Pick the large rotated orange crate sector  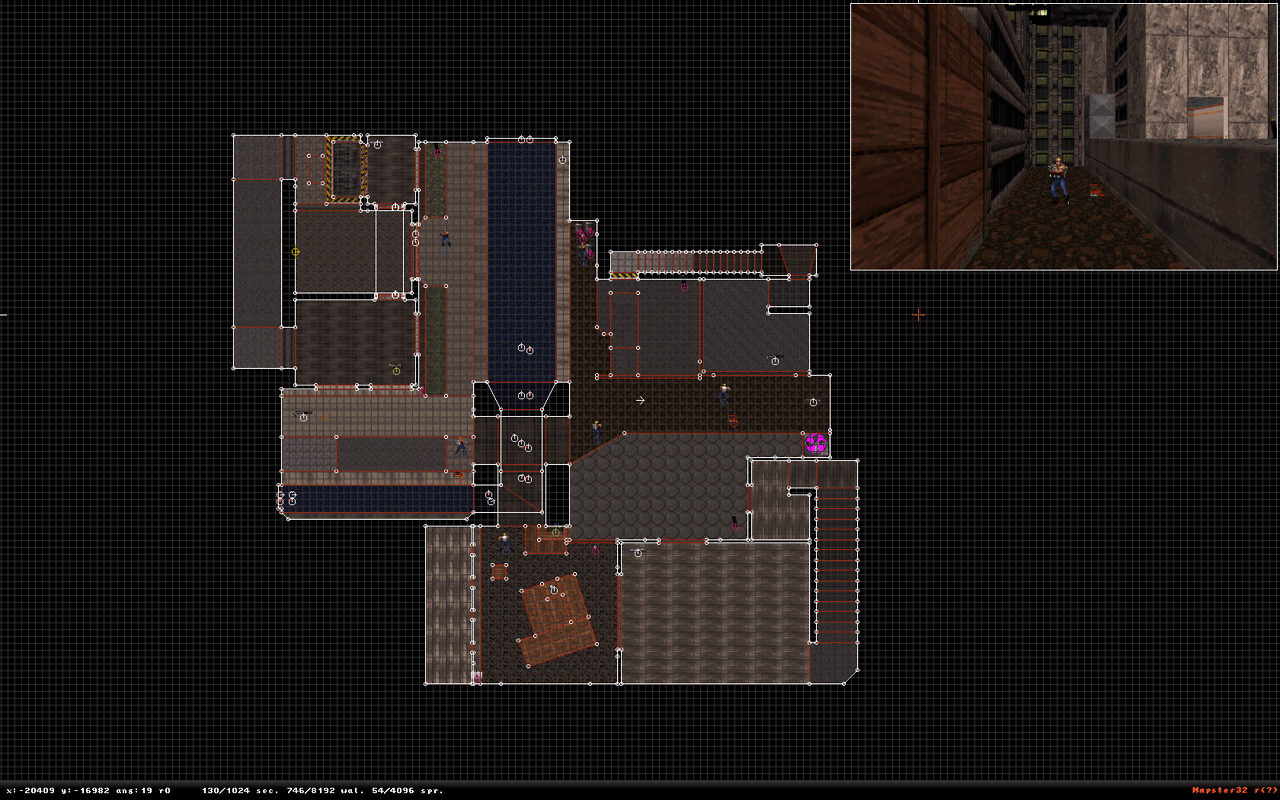point(558,619)
